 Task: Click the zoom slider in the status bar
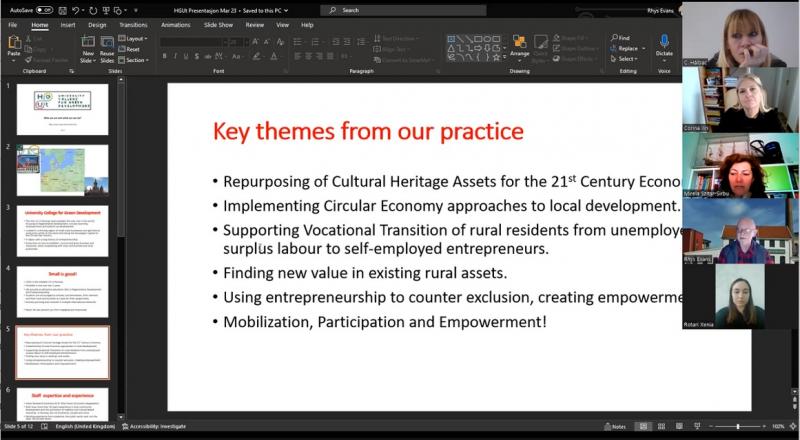click(737, 427)
